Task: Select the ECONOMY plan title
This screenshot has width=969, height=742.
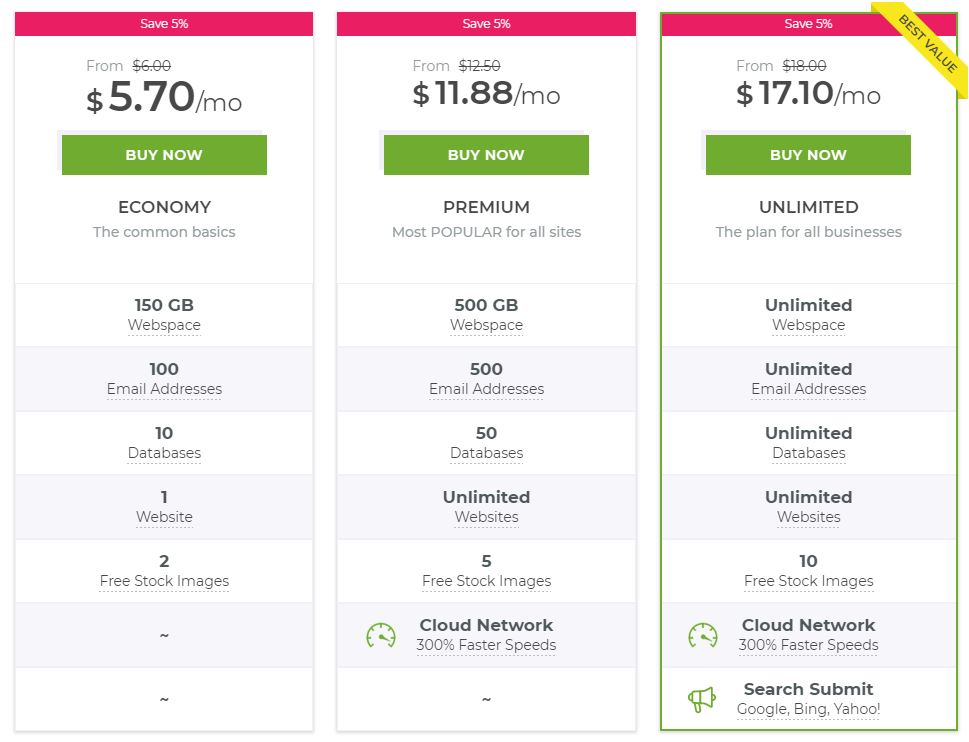Action: point(164,207)
